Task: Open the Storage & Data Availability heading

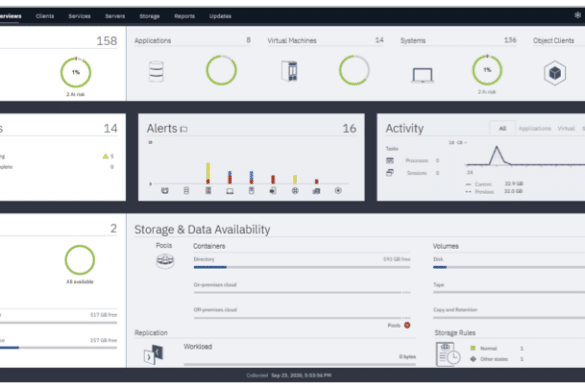Action: [x=202, y=230]
